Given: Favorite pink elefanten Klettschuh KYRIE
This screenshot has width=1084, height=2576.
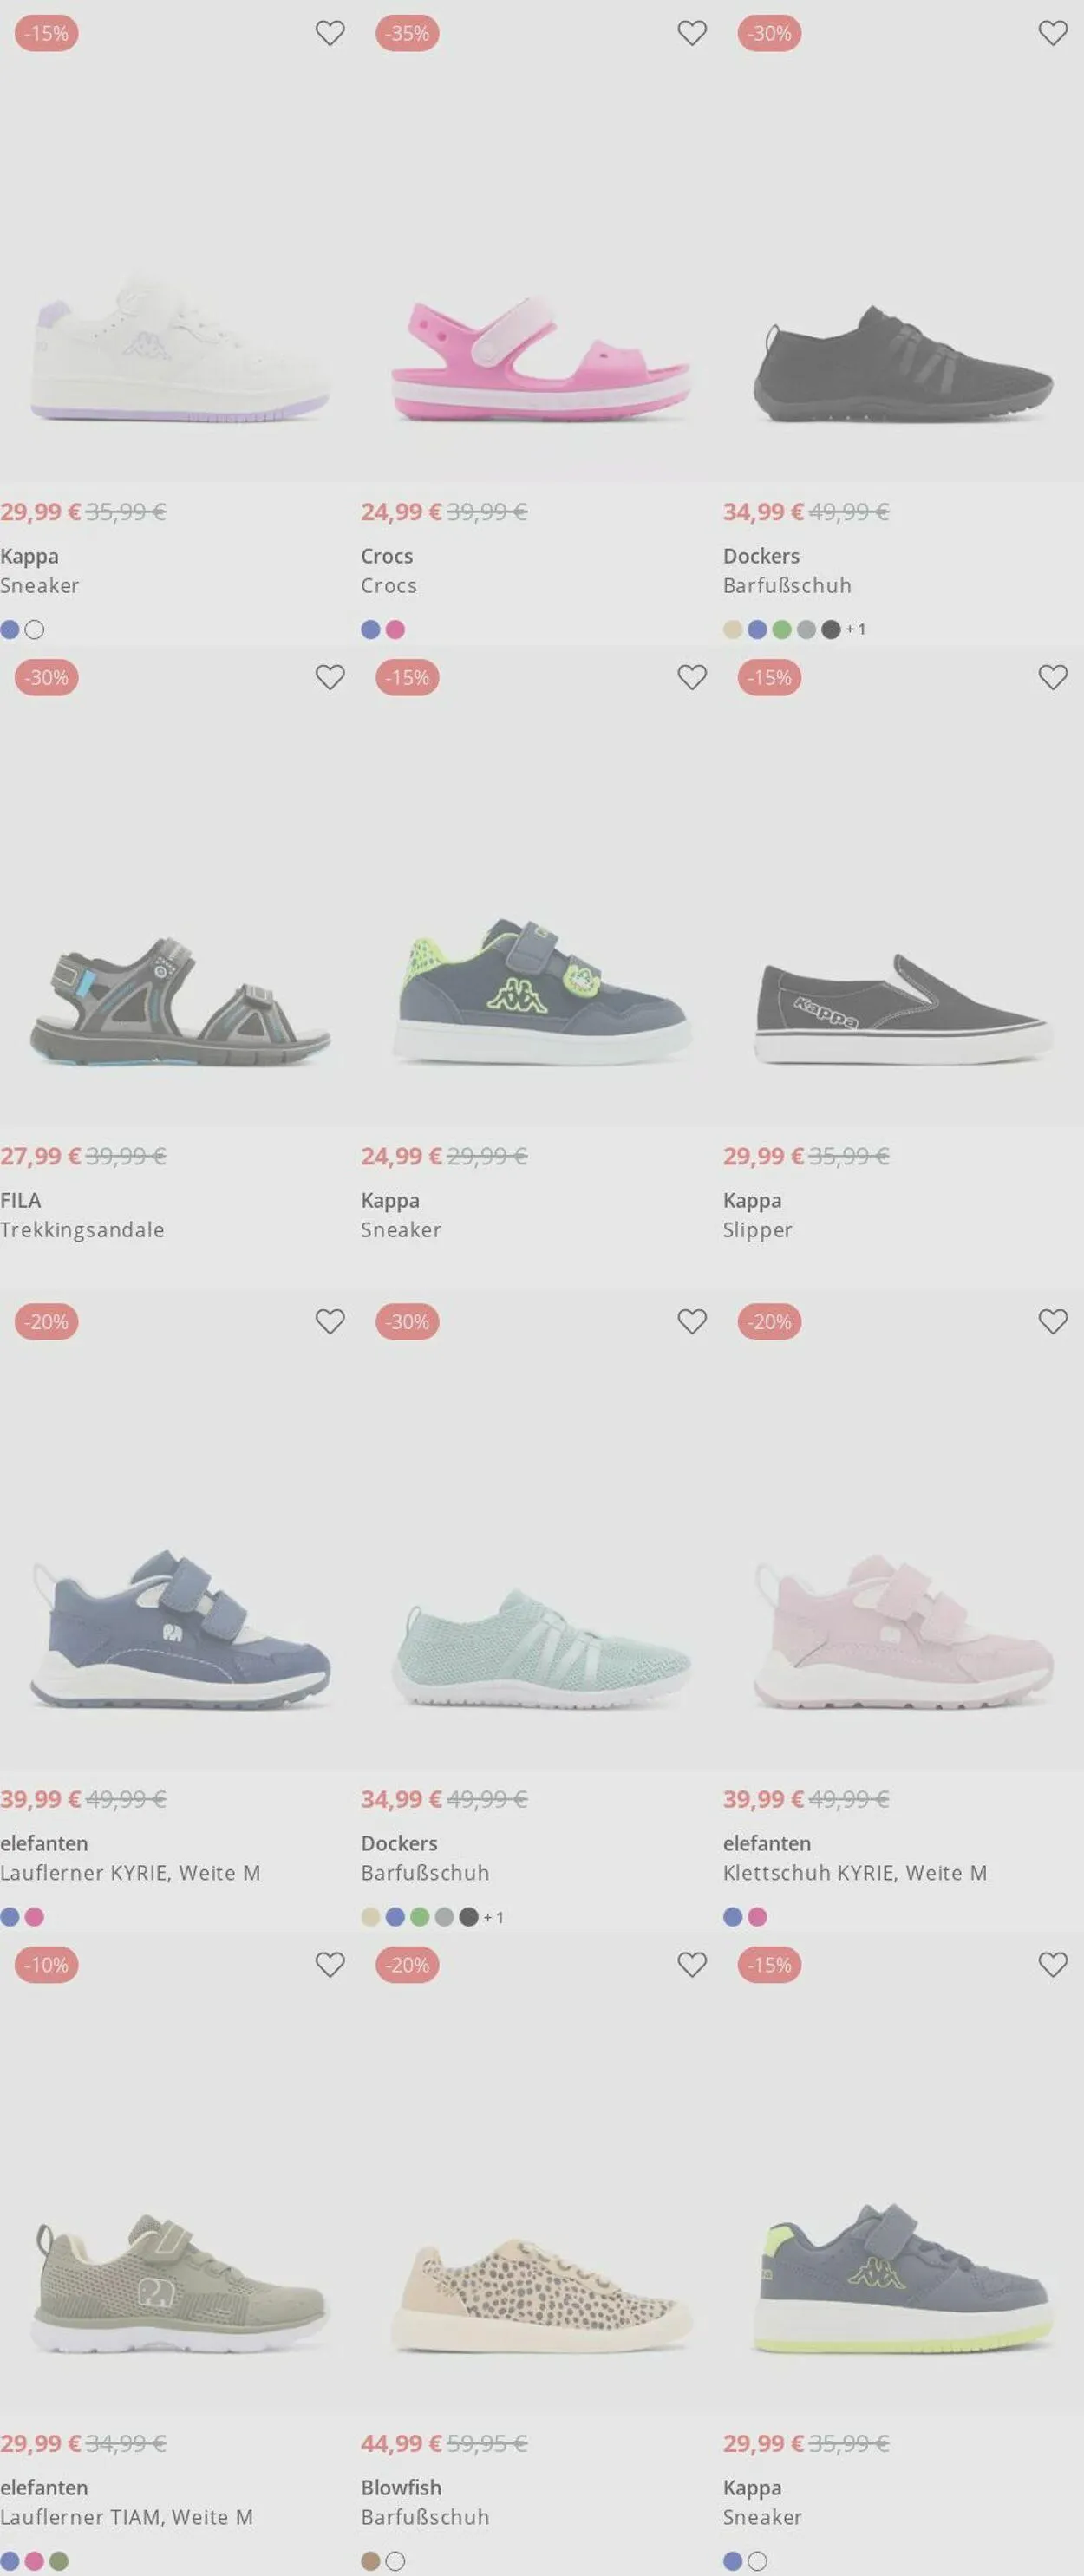Looking at the screenshot, I should (x=1053, y=1321).
